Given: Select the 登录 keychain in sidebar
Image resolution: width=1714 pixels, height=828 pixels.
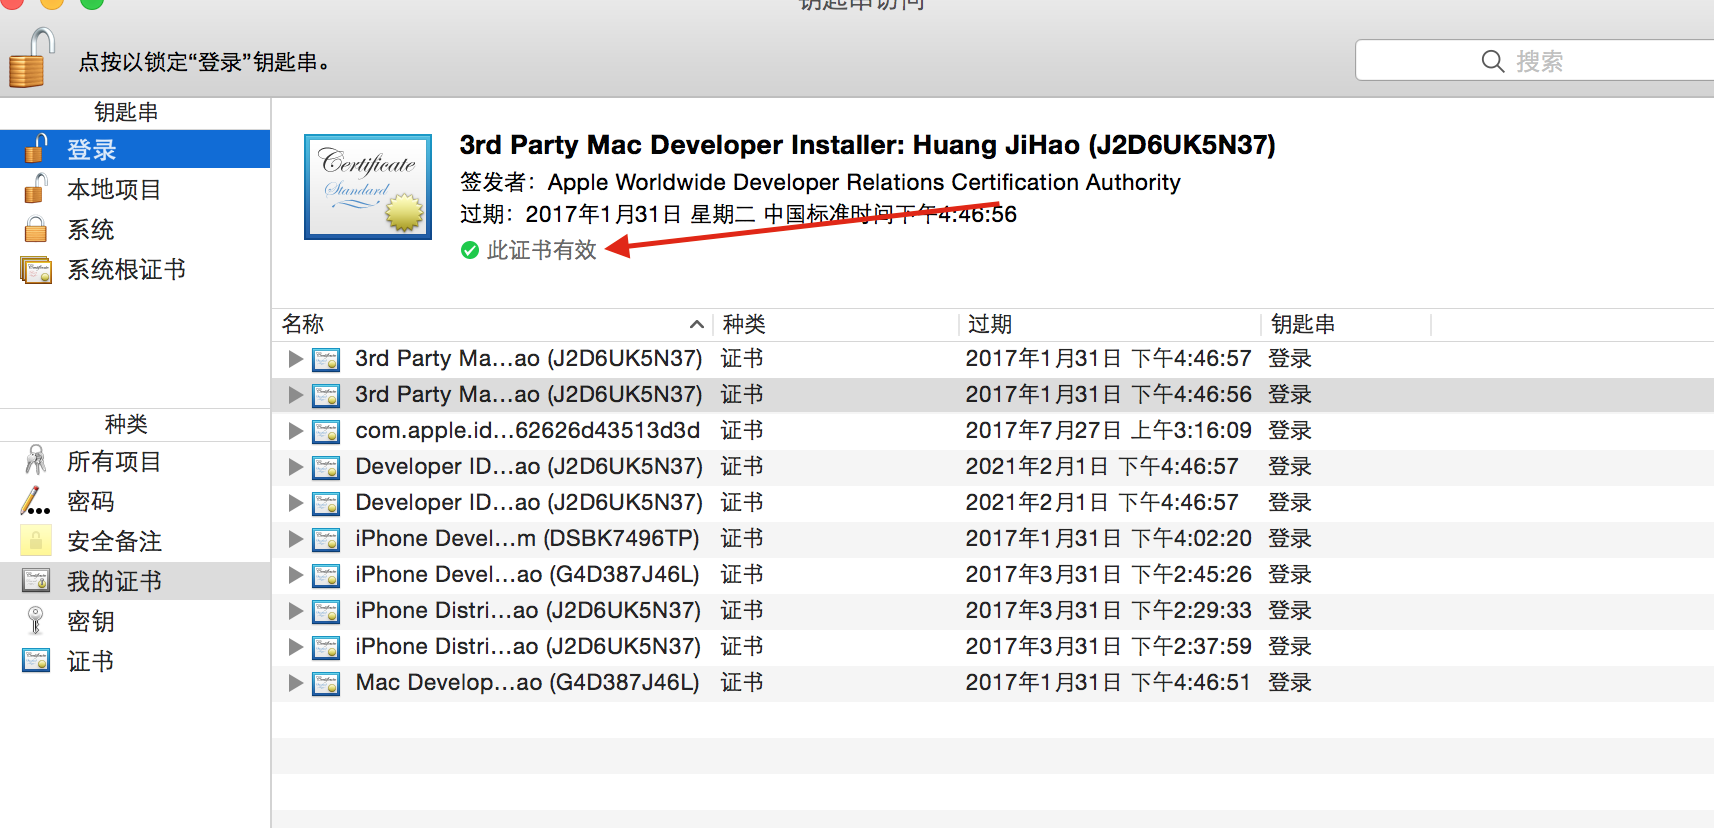Looking at the screenshot, I should (135, 149).
